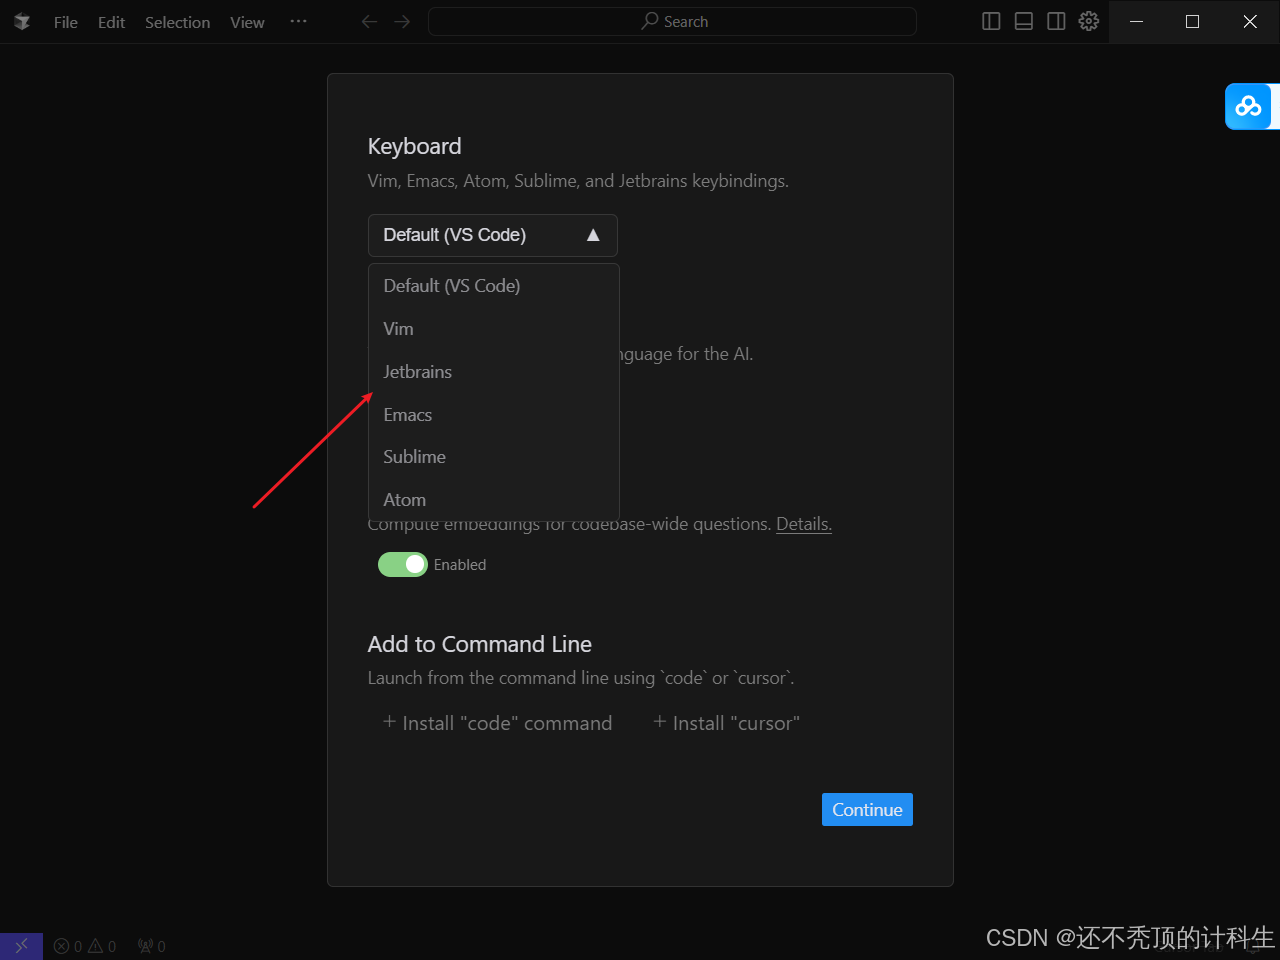Toggle the secondary side bar layout icon
This screenshot has height=960, width=1280.
coord(1056,22)
